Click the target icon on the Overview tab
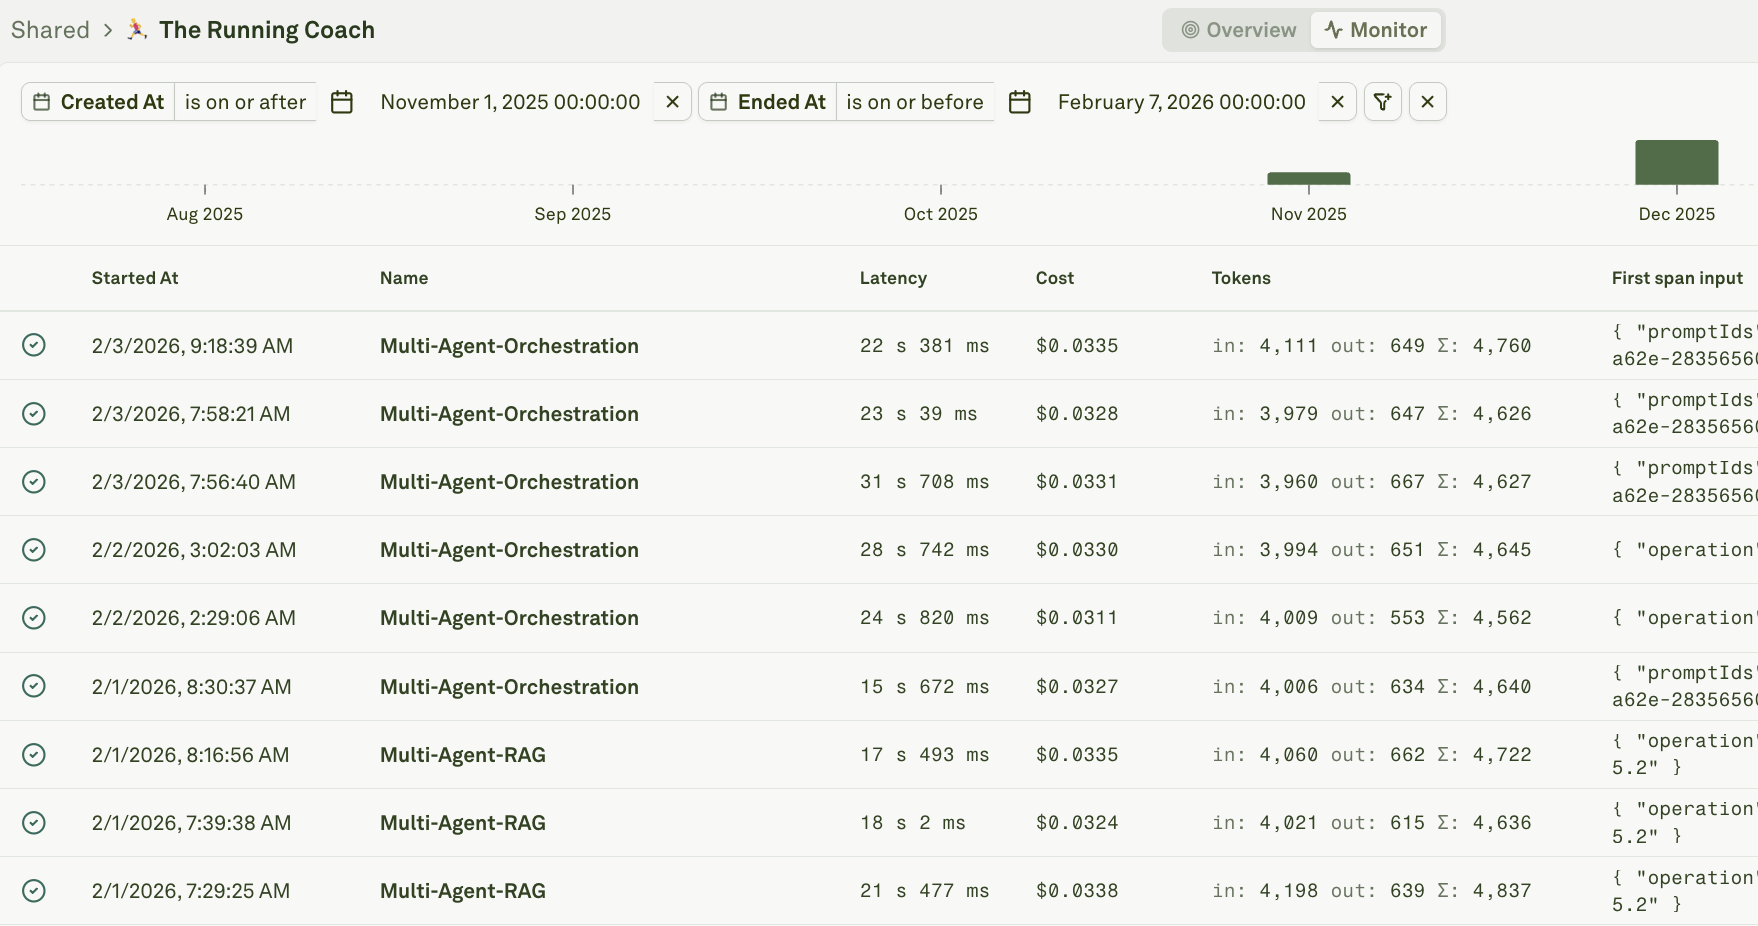 click(x=1190, y=30)
